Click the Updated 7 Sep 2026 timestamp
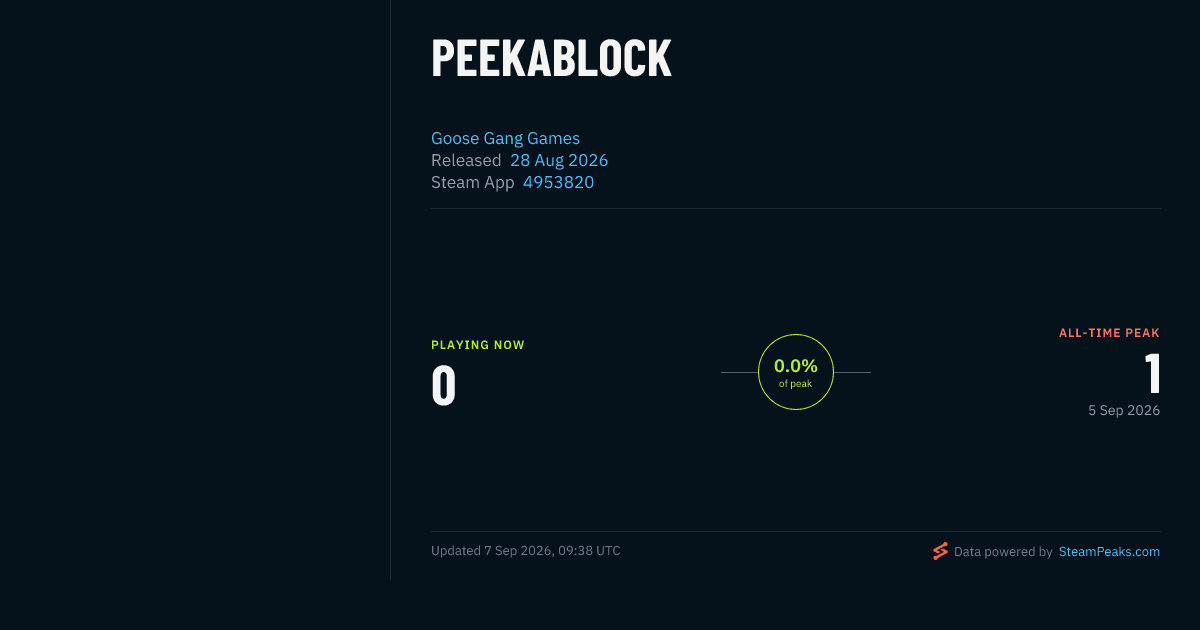Viewport: 1200px width, 630px height. click(x=526, y=551)
